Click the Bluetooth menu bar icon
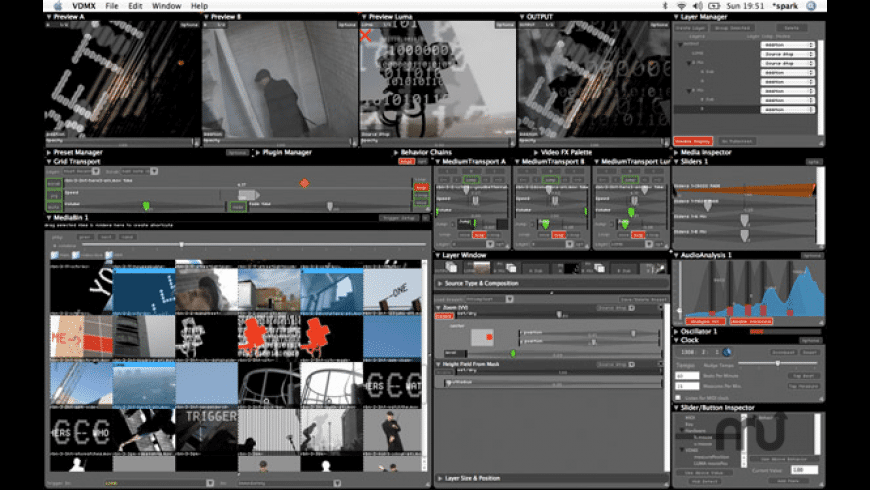This screenshot has width=870, height=490. point(665,6)
